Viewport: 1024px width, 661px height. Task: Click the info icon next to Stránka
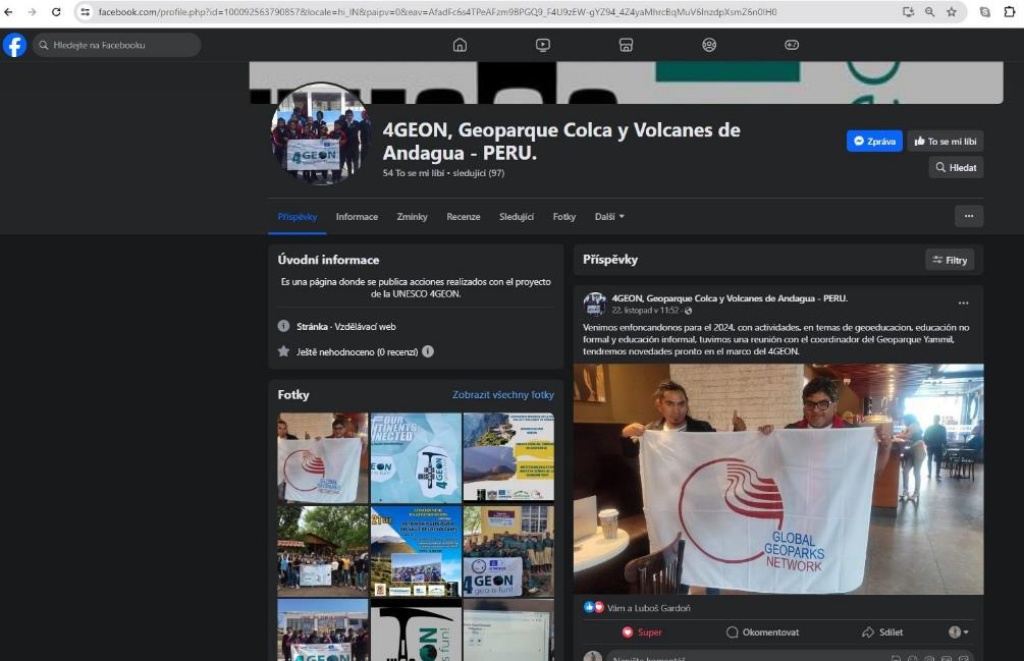[283, 326]
